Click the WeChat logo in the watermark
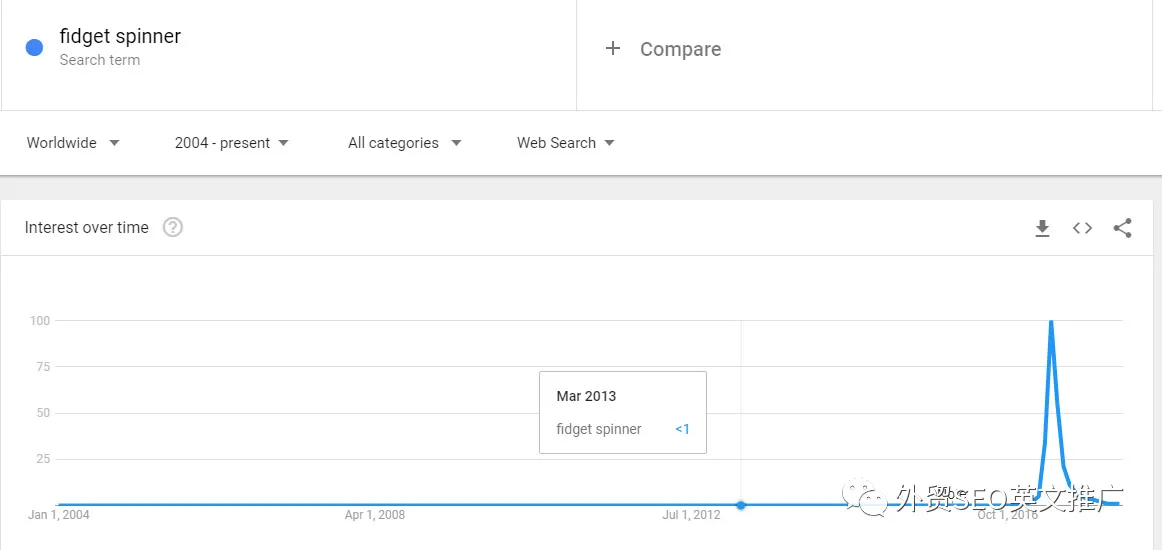This screenshot has width=1162, height=550. click(x=866, y=495)
